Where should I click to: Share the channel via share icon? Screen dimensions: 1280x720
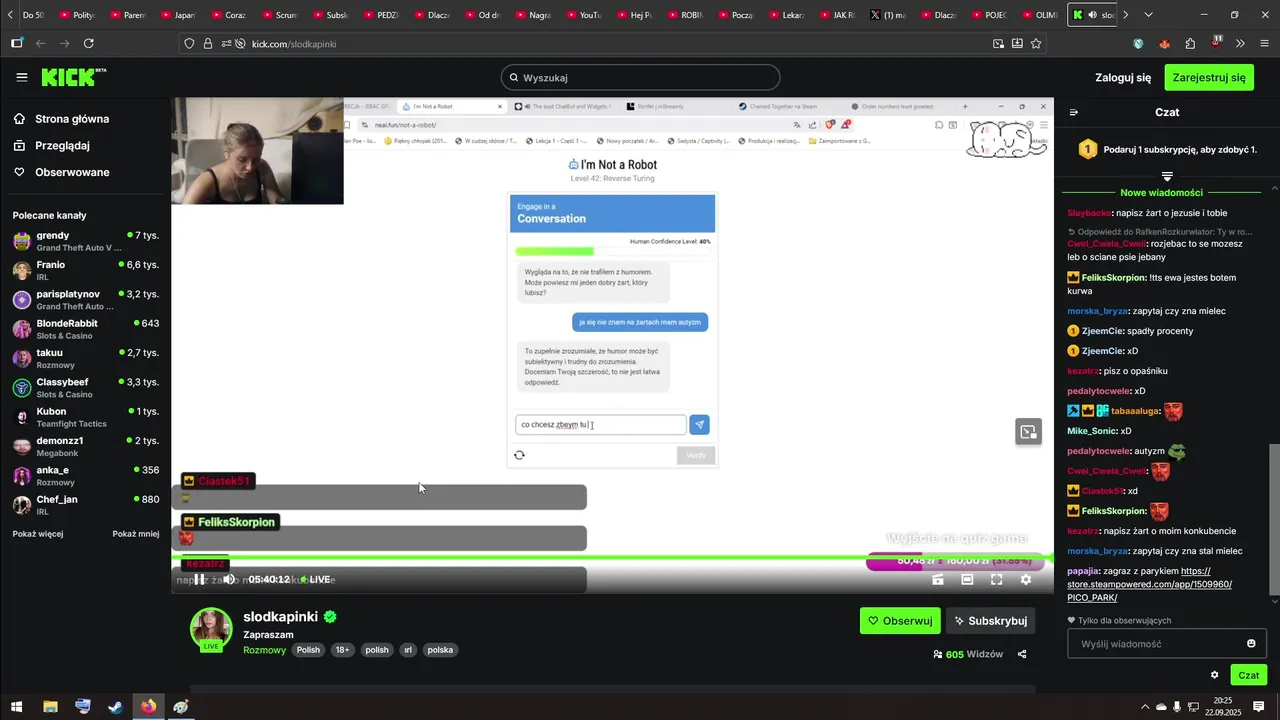coord(1022,654)
